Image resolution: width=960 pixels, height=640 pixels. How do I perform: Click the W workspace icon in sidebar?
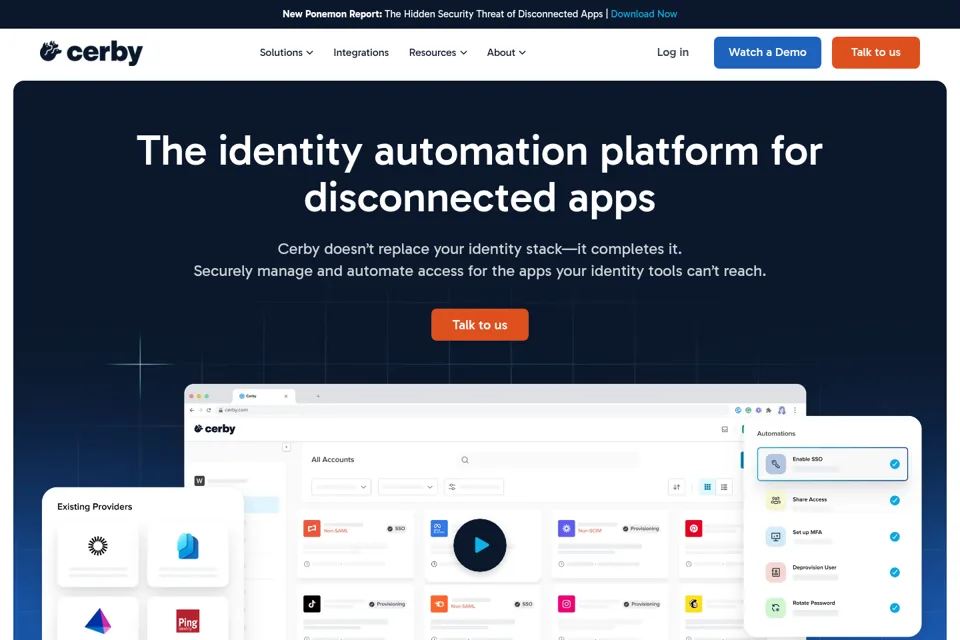pyautogui.click(x=199, y=481)
